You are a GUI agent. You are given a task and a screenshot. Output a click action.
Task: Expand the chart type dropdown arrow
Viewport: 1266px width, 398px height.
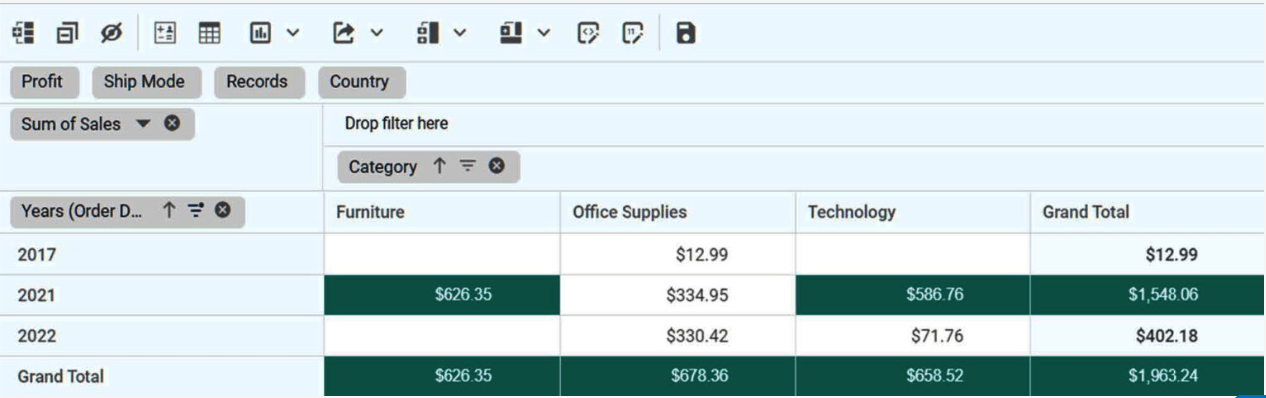(293, 33)
